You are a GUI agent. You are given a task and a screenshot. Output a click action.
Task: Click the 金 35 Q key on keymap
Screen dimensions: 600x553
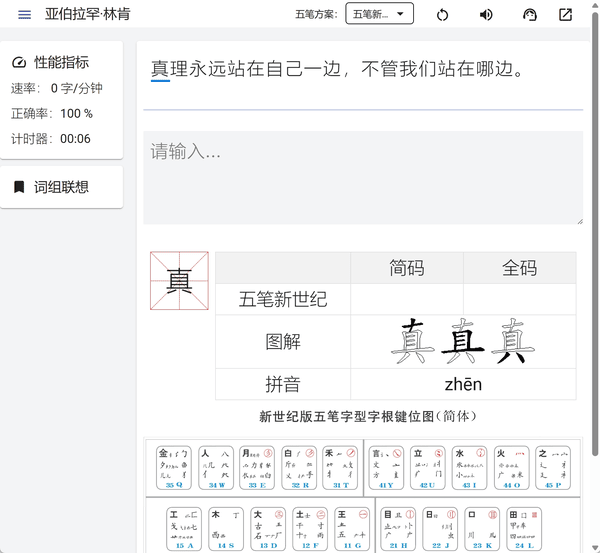pyautogui.click(x=174, y=468)
